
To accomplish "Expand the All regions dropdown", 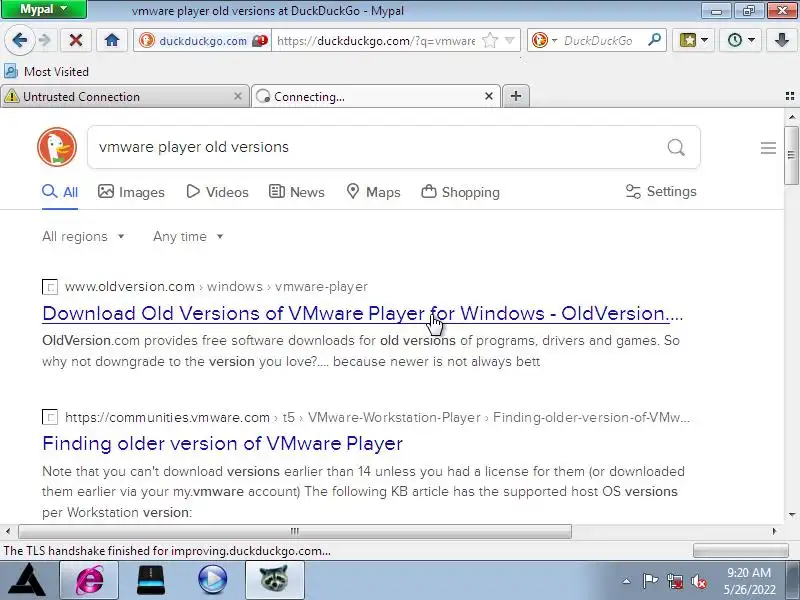I will (x=83, y=237).
